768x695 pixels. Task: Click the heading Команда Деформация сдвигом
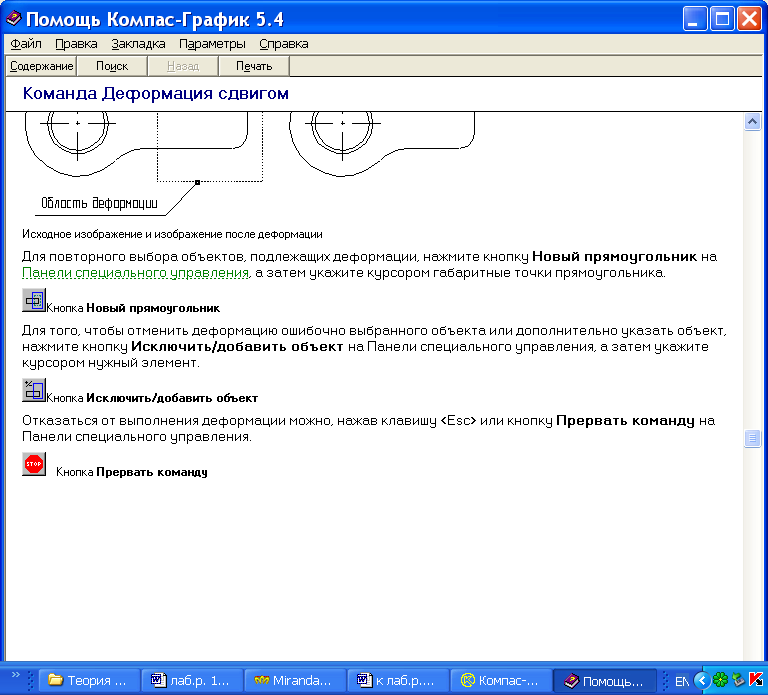[x=156, y=93]
